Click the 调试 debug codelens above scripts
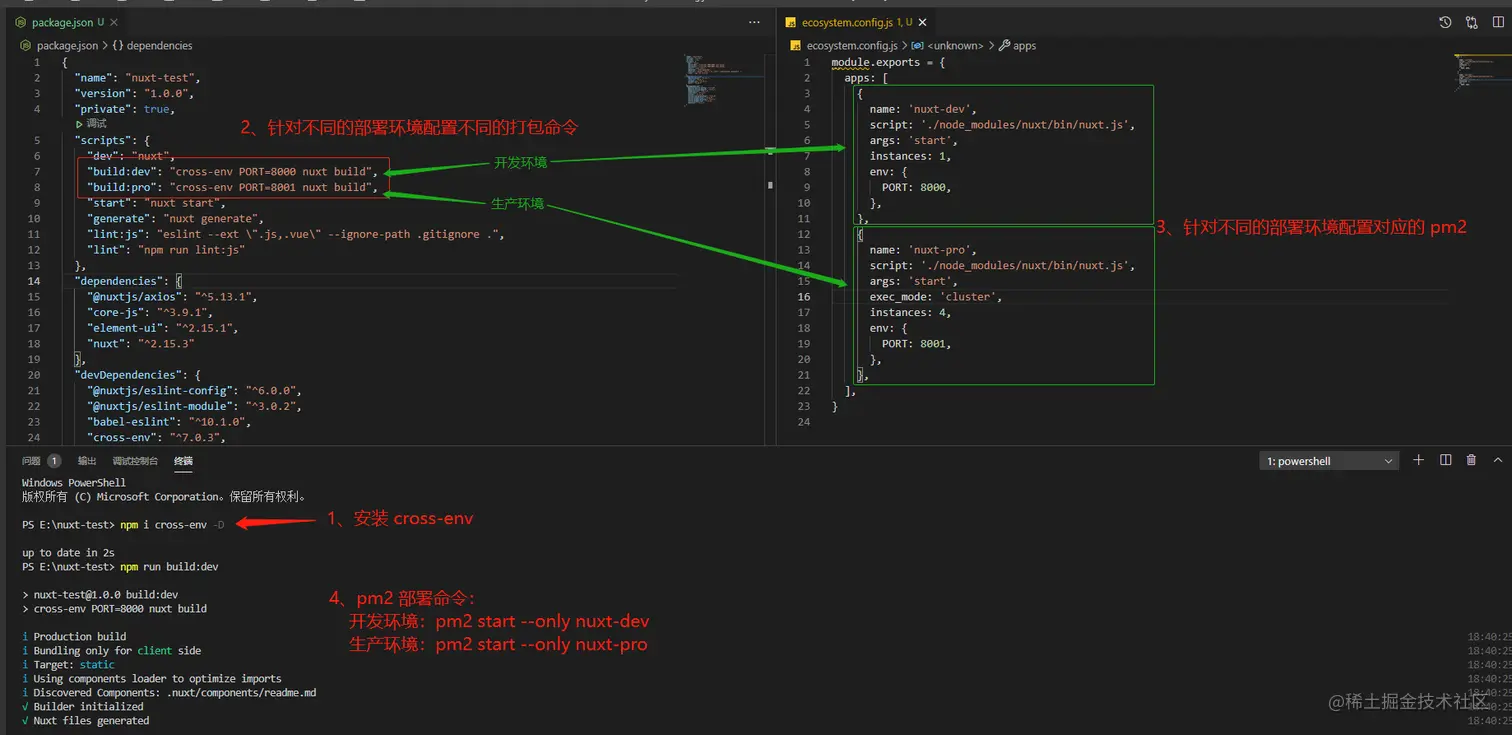Image resolution: width=1512 pixels, height=735 pixels. click(92, 124)
